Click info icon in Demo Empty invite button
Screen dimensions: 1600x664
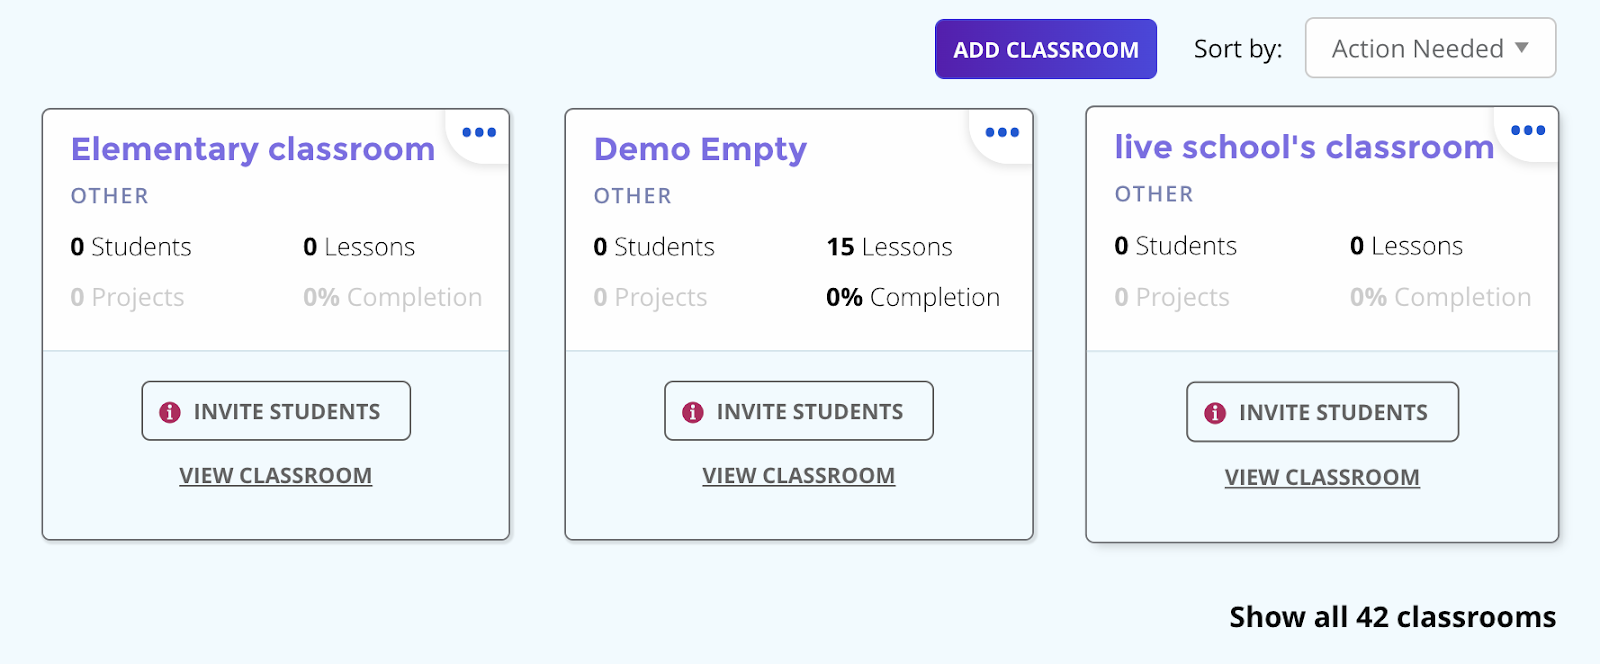tap(693, 412)
